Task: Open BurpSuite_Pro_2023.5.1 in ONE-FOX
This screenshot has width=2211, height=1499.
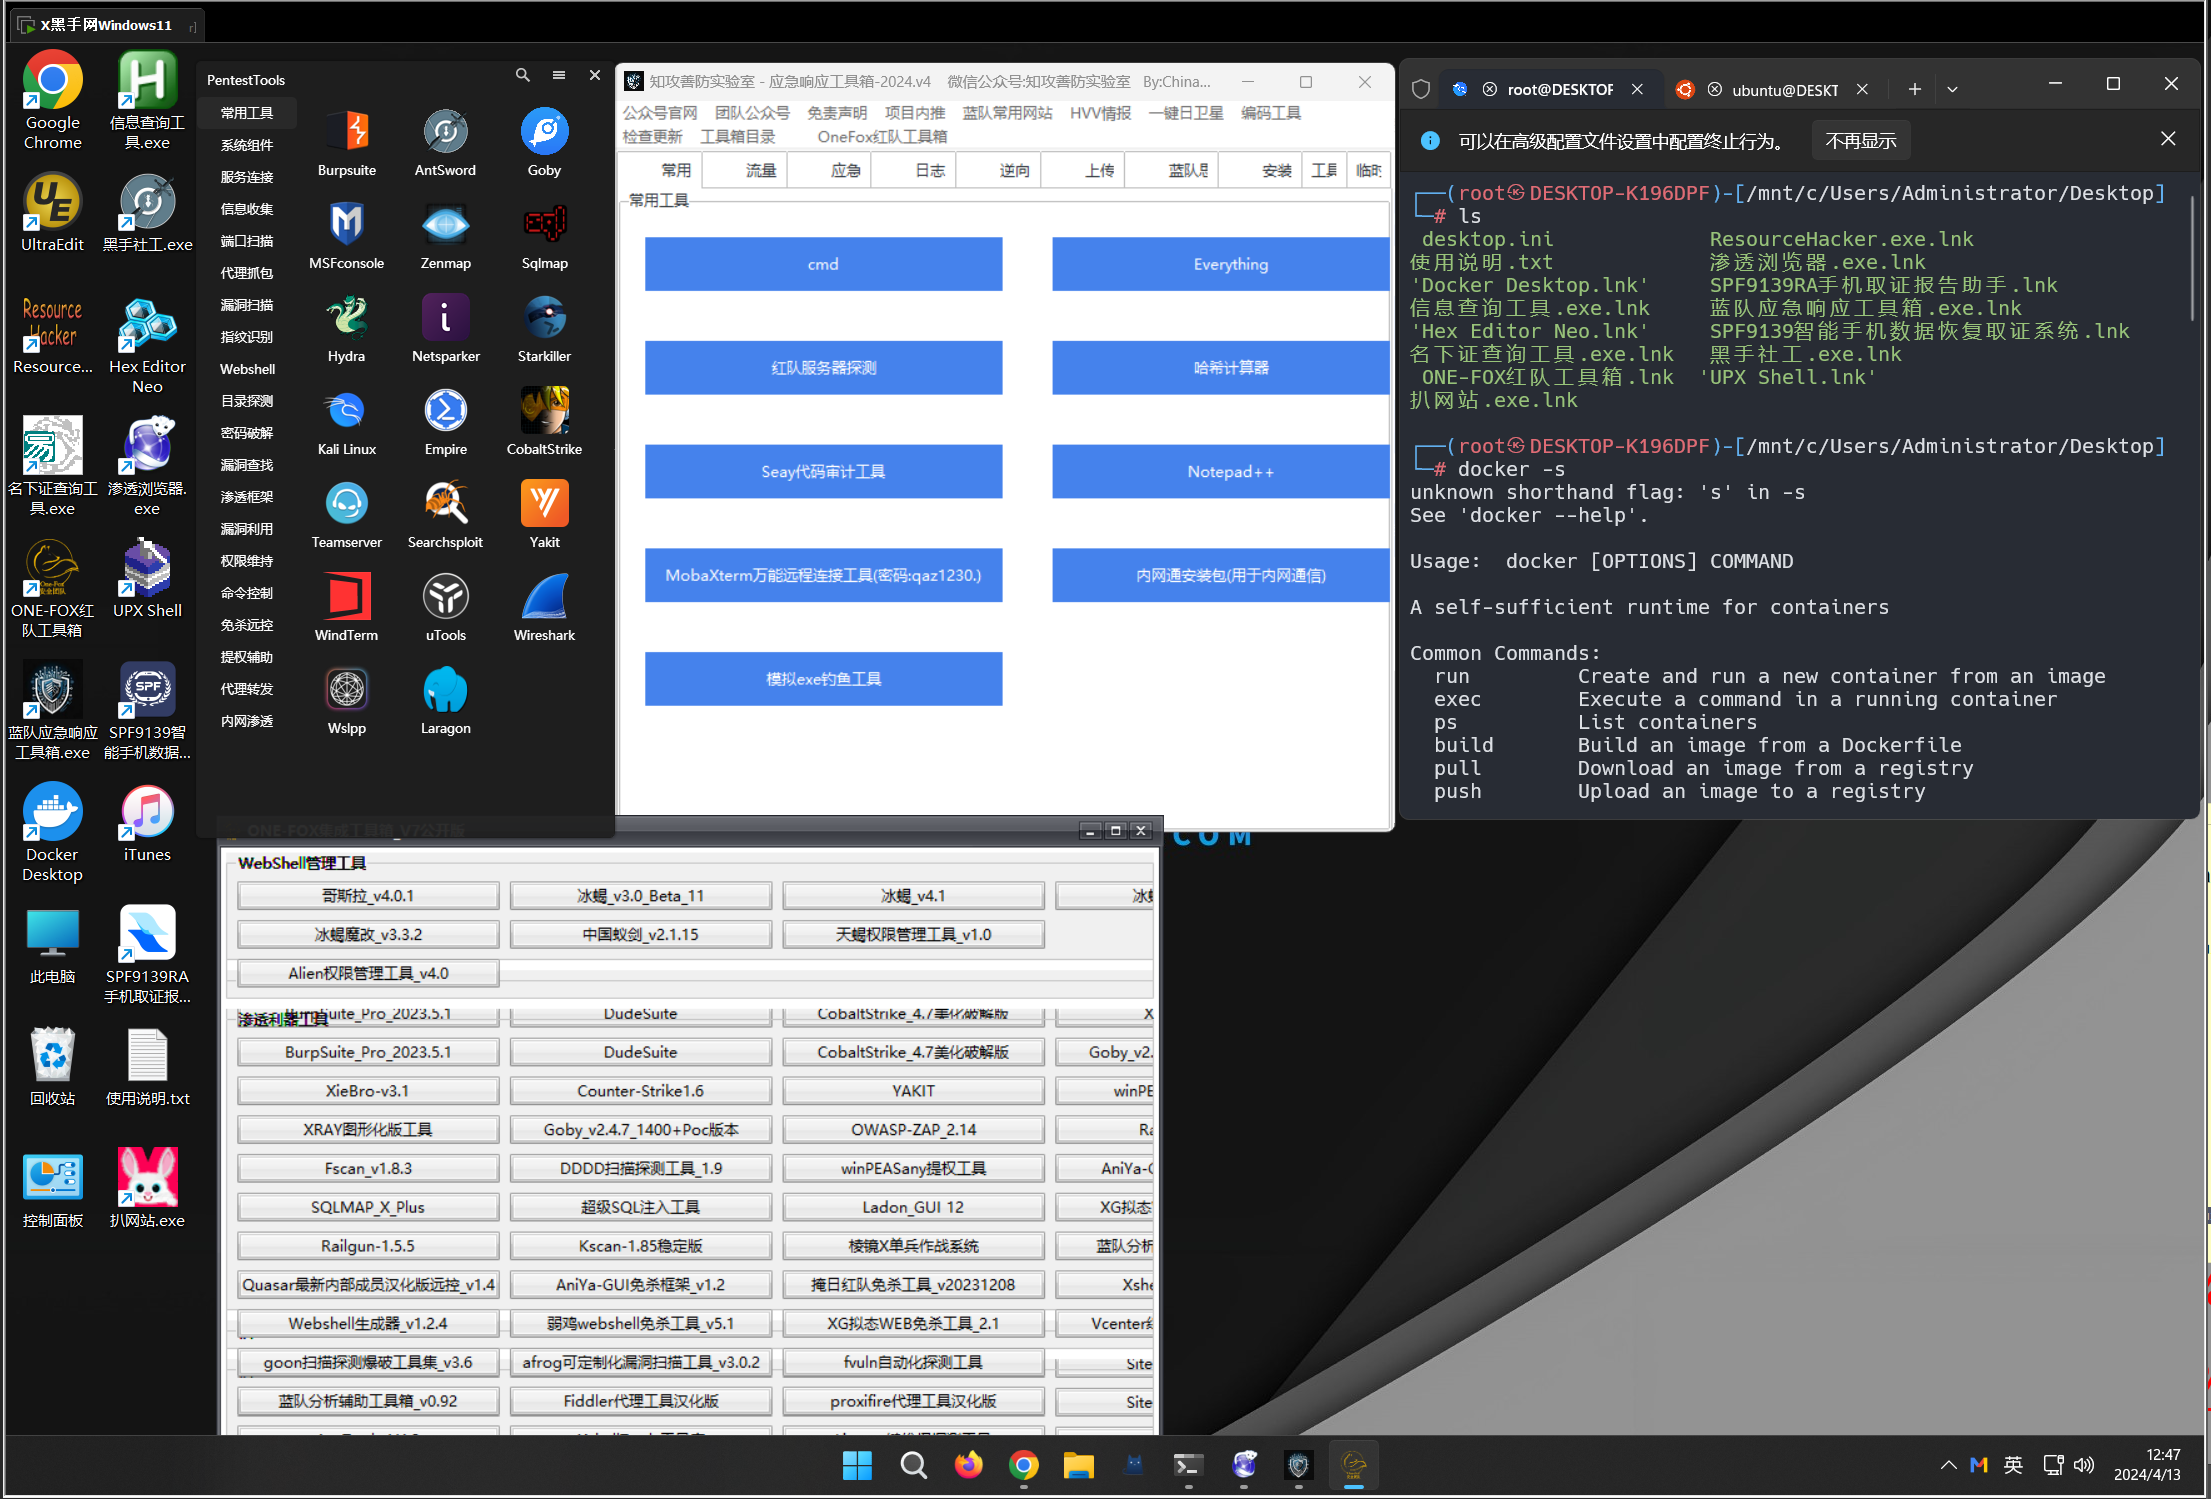Action: click(368, 1052)
